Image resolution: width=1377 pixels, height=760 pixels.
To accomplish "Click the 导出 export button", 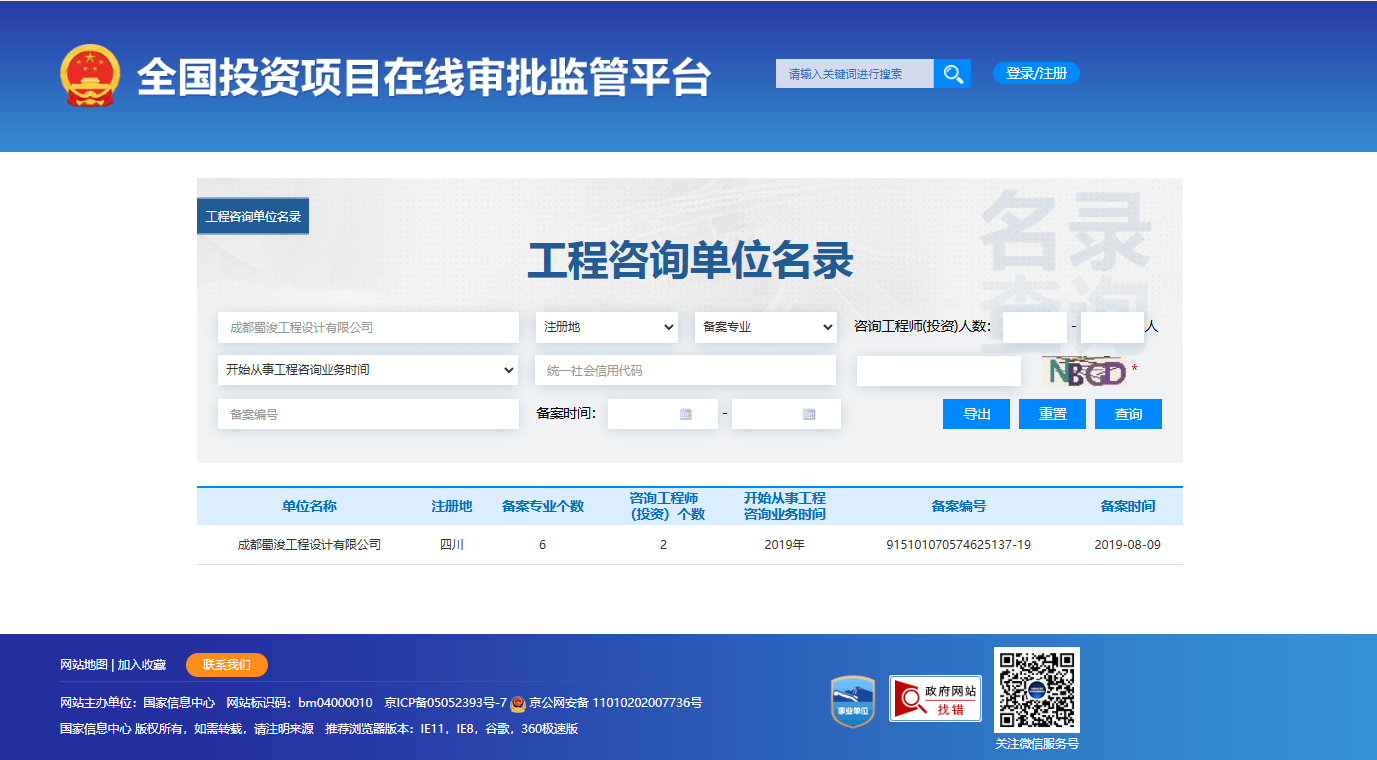I will (976, 414).
